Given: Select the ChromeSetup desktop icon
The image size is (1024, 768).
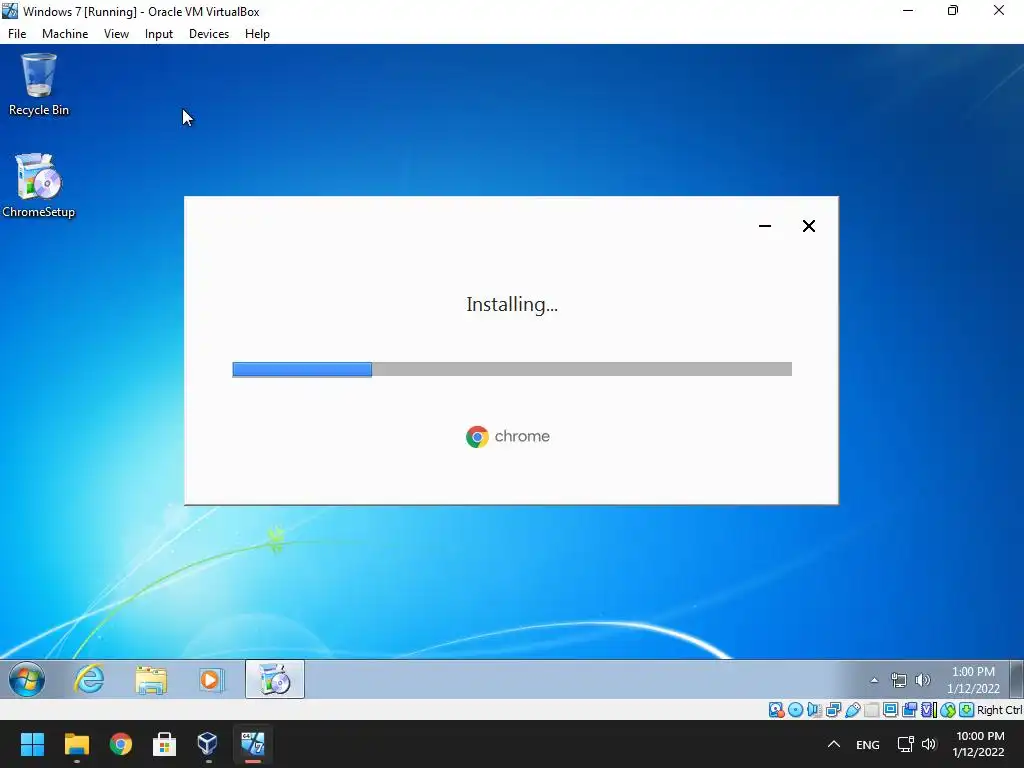Looking at the screenshot, I should click(x=39, y=185).
